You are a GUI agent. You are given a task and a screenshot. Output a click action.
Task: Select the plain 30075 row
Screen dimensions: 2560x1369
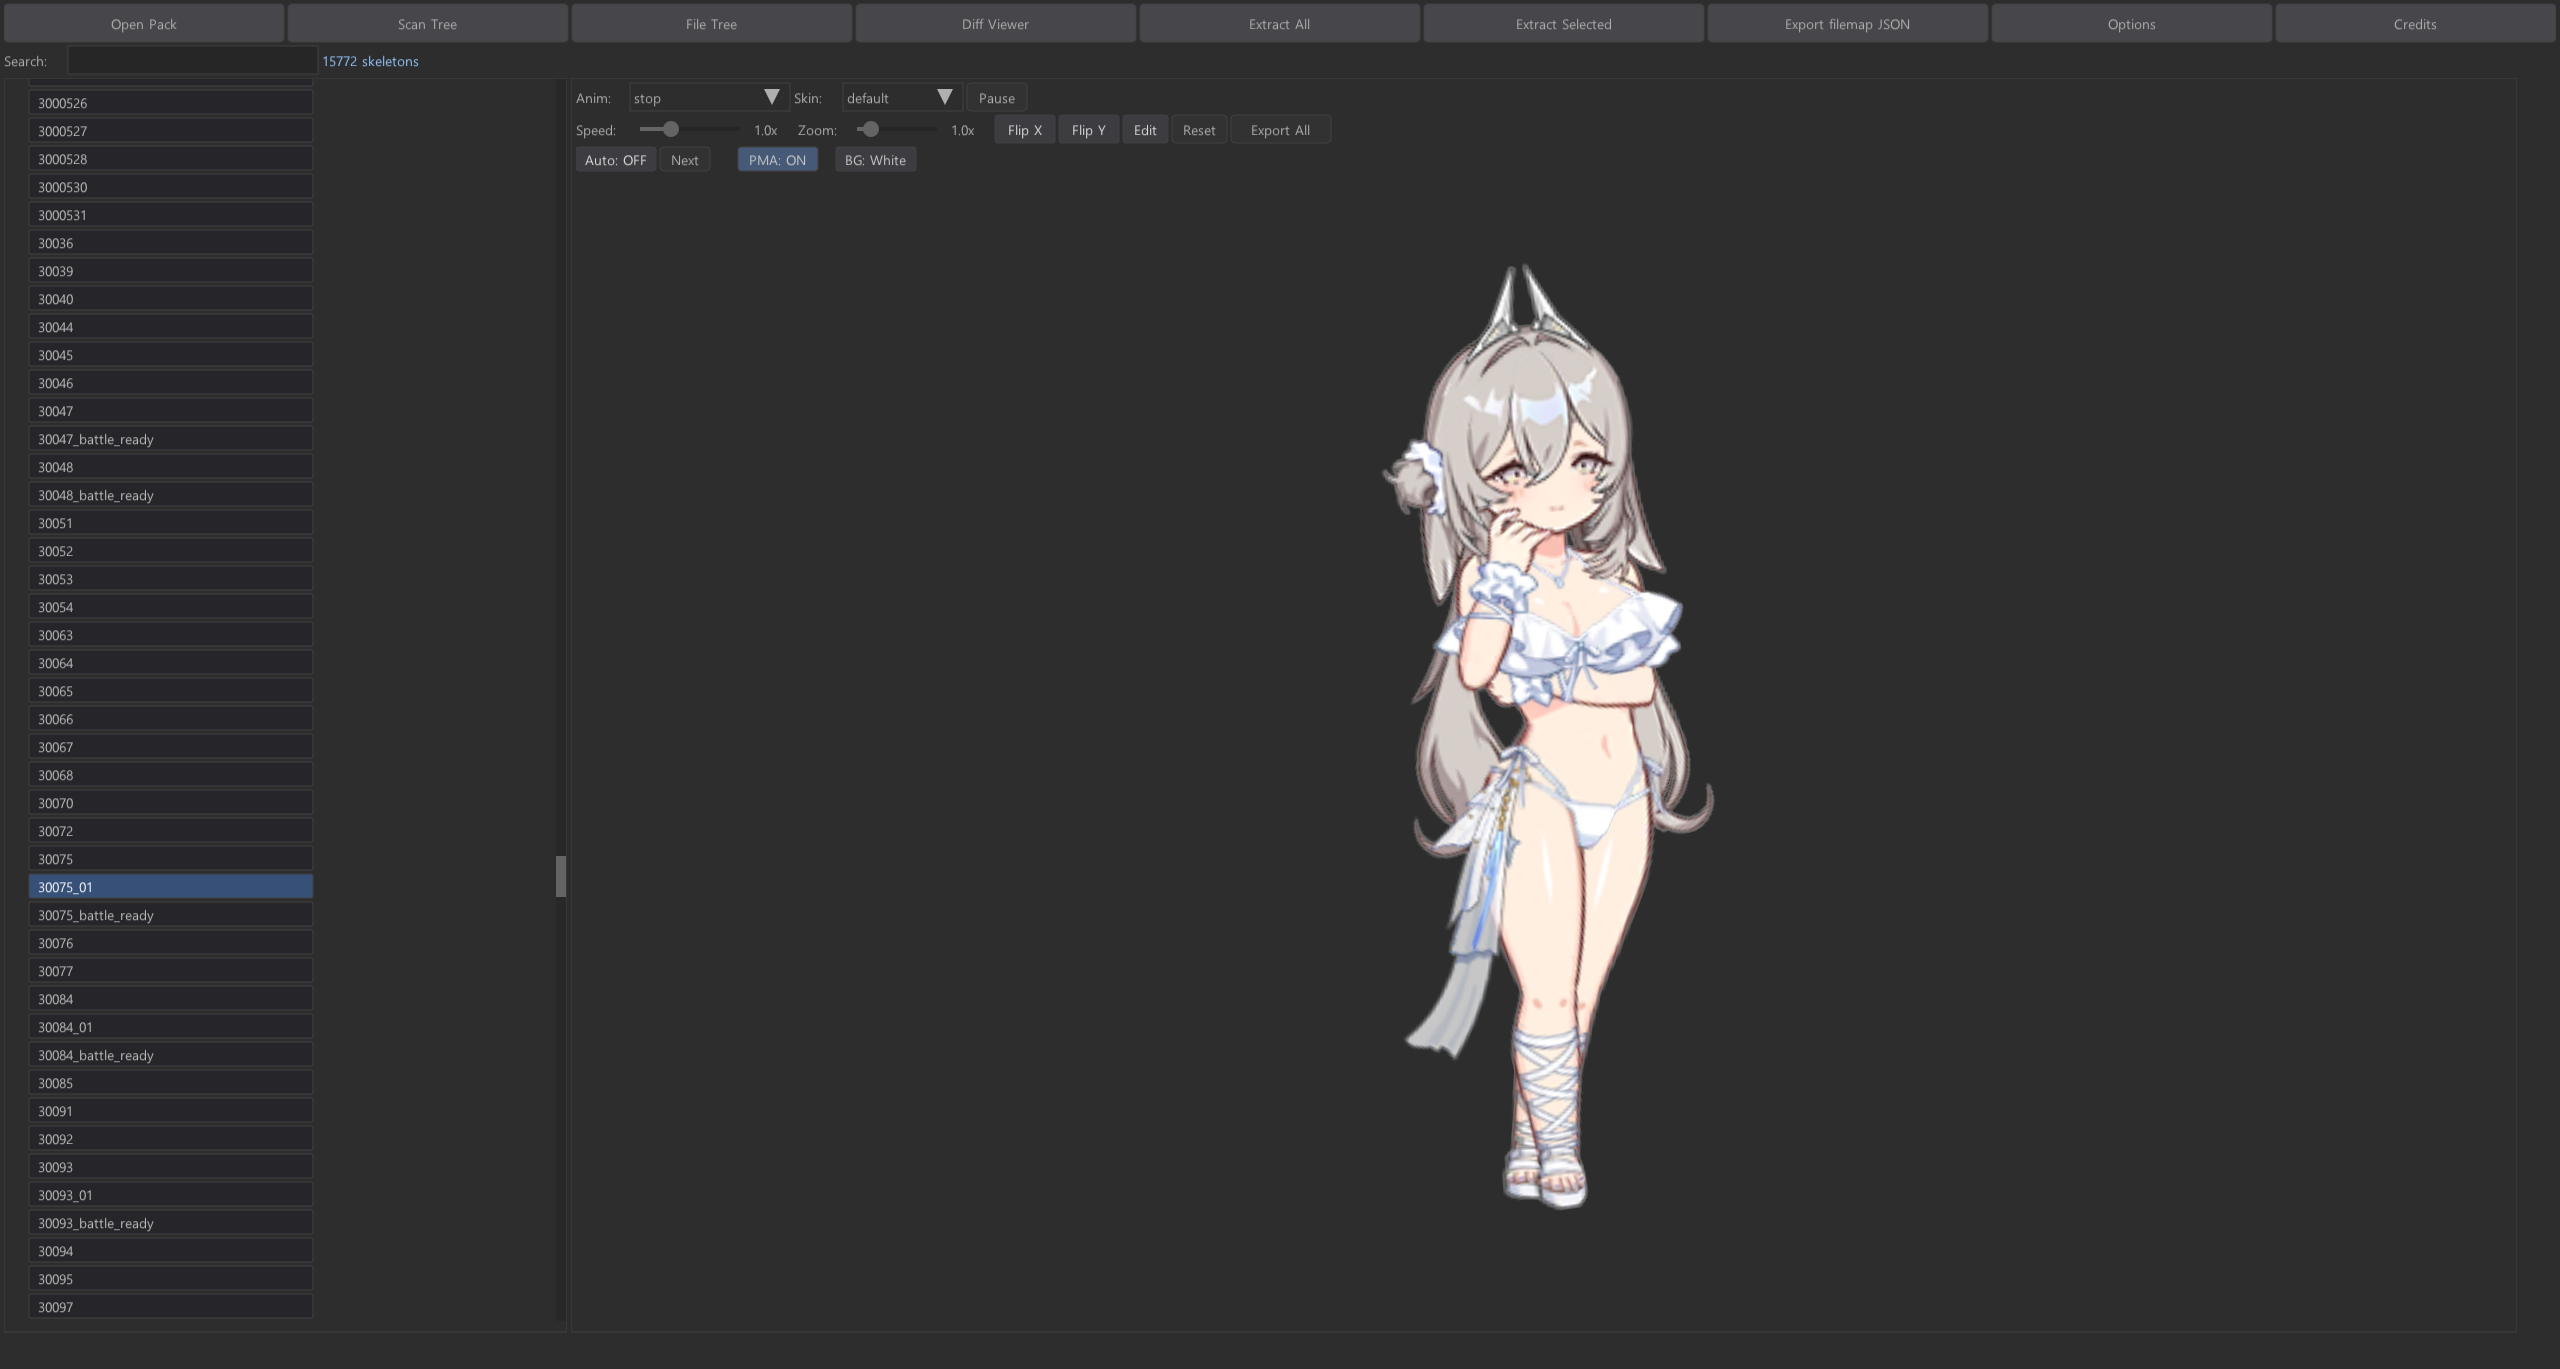click(171, 859)
